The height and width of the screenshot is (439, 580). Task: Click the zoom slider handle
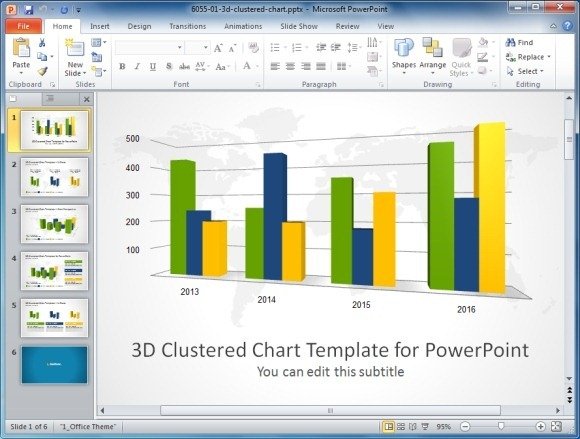point(501,427)
